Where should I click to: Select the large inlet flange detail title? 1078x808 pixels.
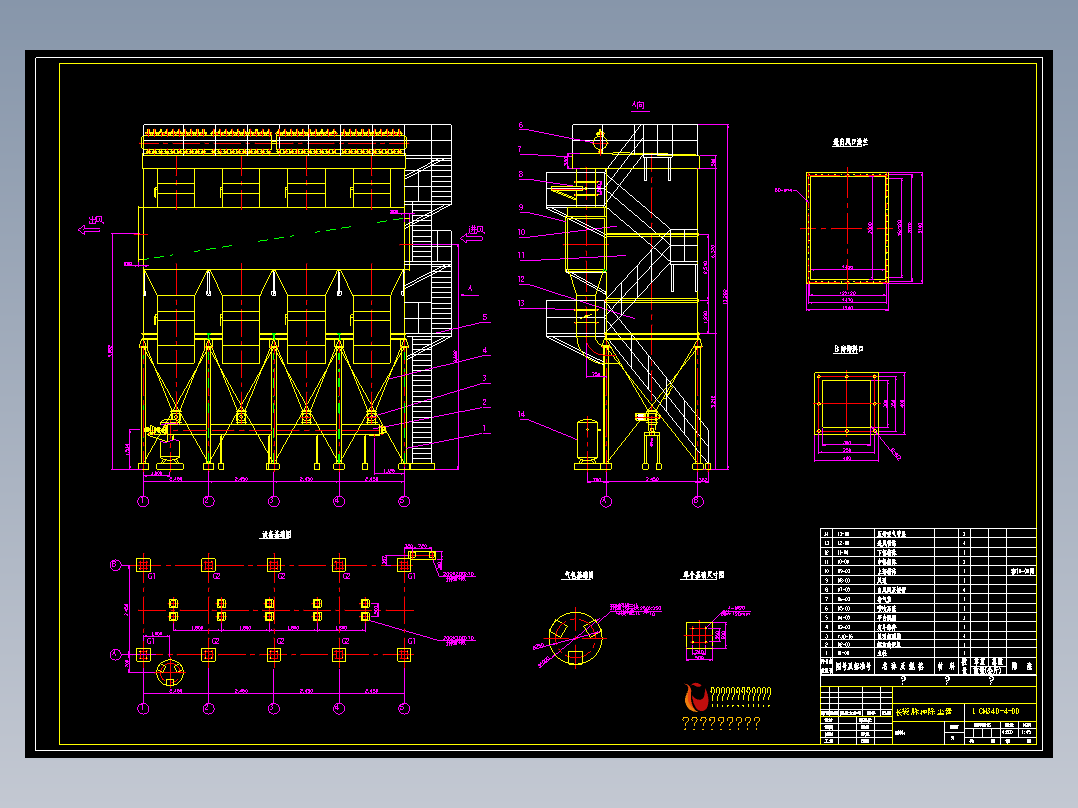[x=850, y=142]
